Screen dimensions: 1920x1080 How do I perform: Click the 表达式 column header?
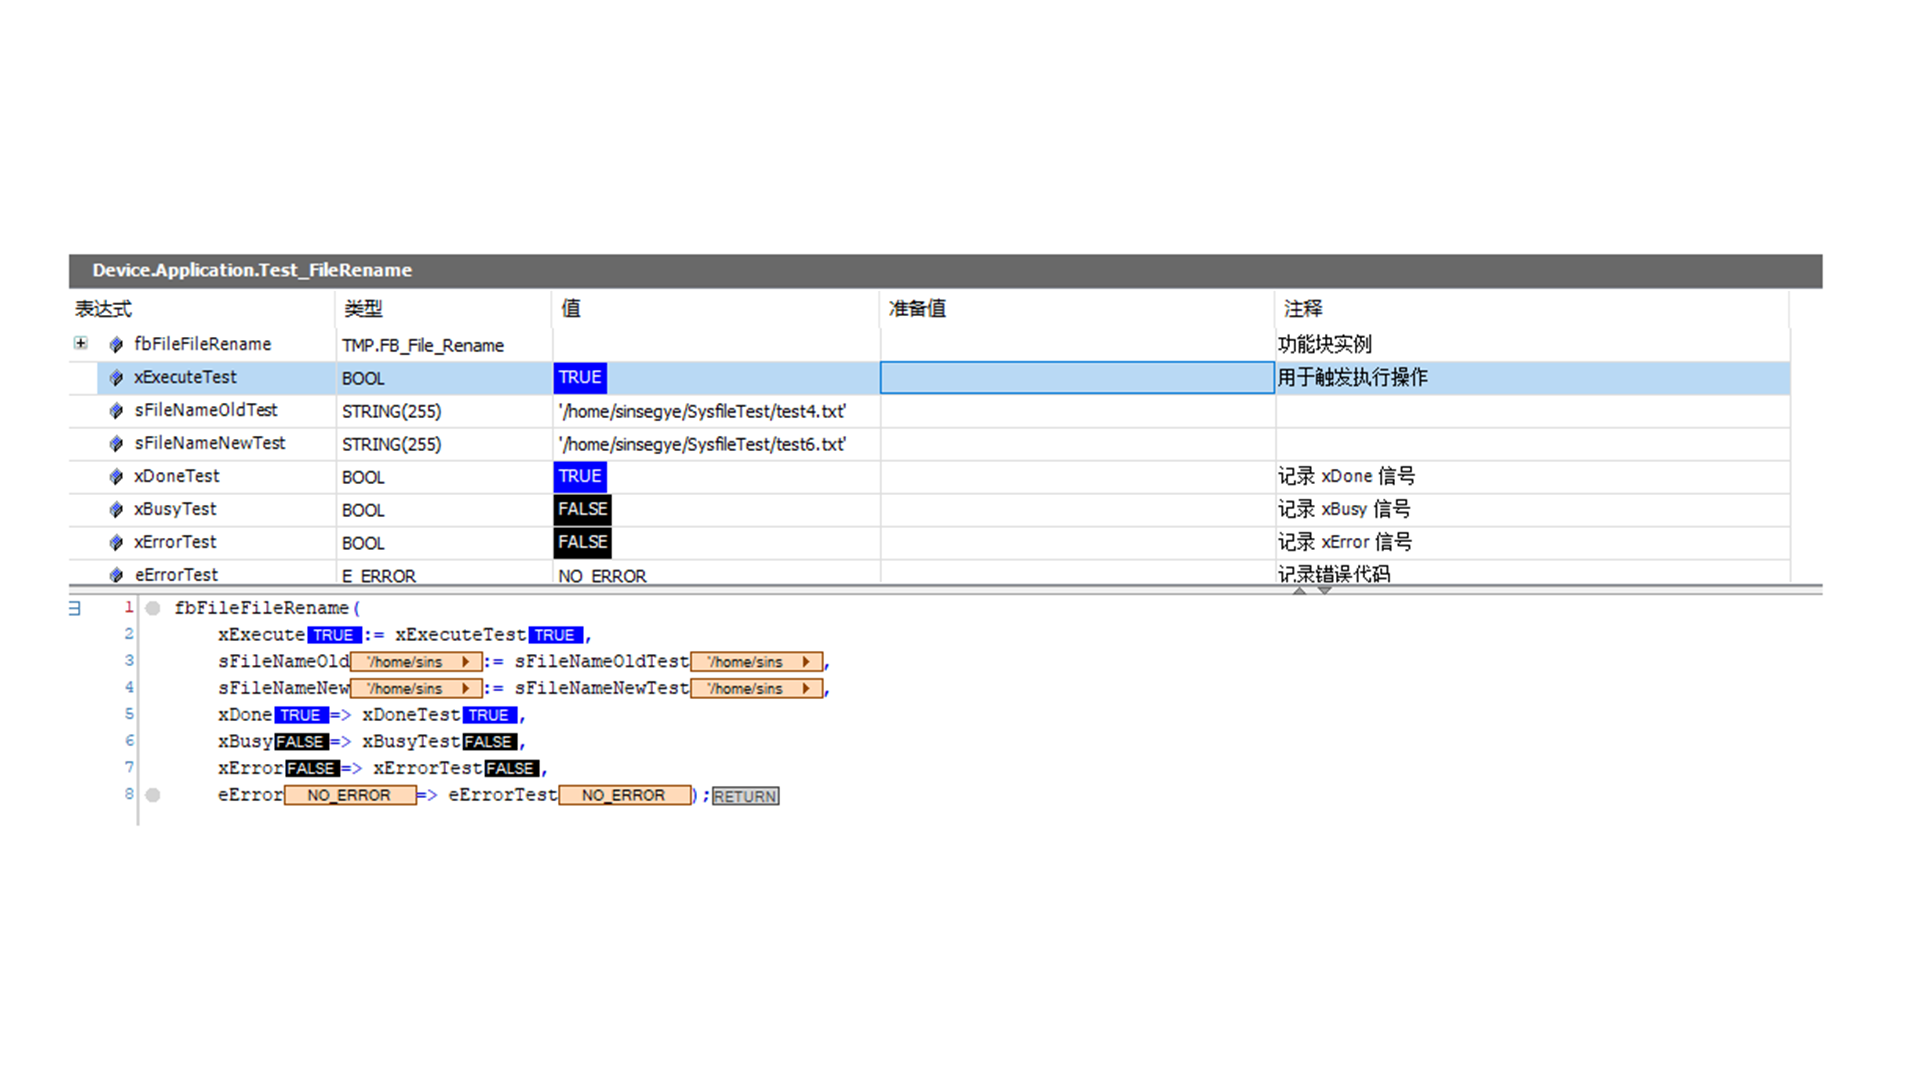[201, 308]
